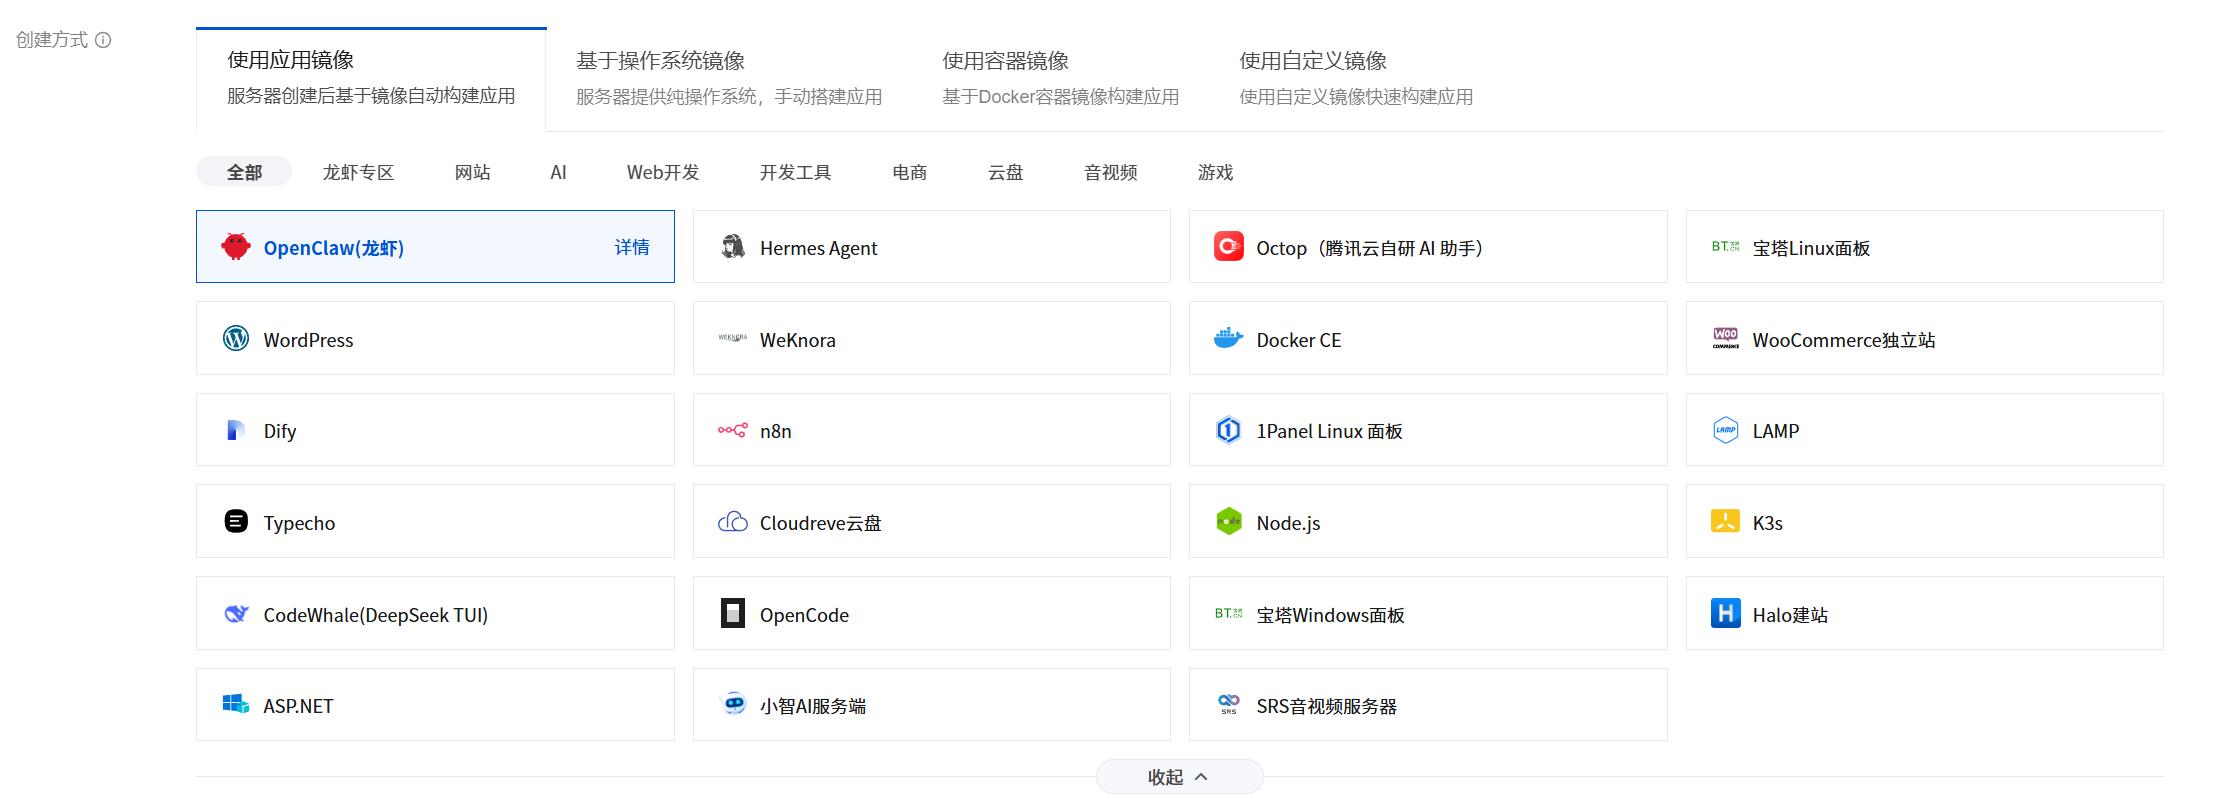Click the Node.js green hexagon icon
Screen dimensions: 2219x806
(1228, 521)
